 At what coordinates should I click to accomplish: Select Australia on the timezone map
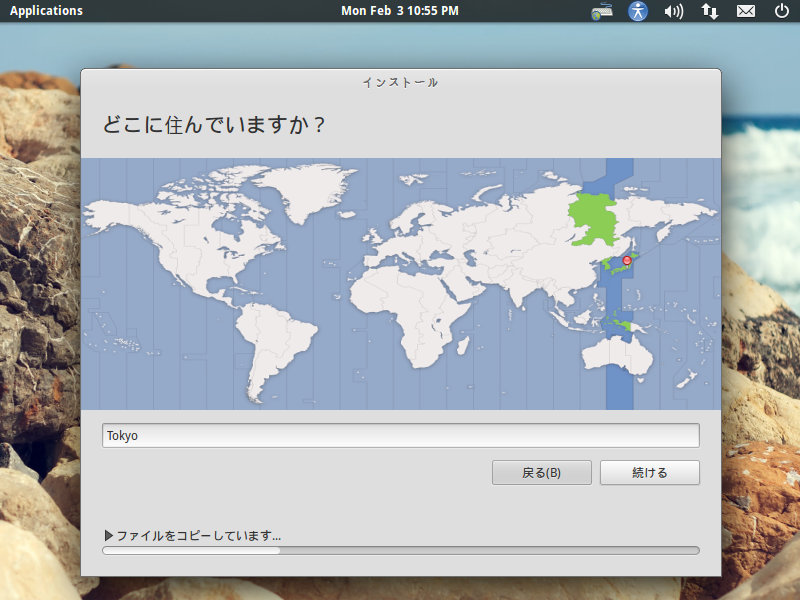[x=617, y=355]
